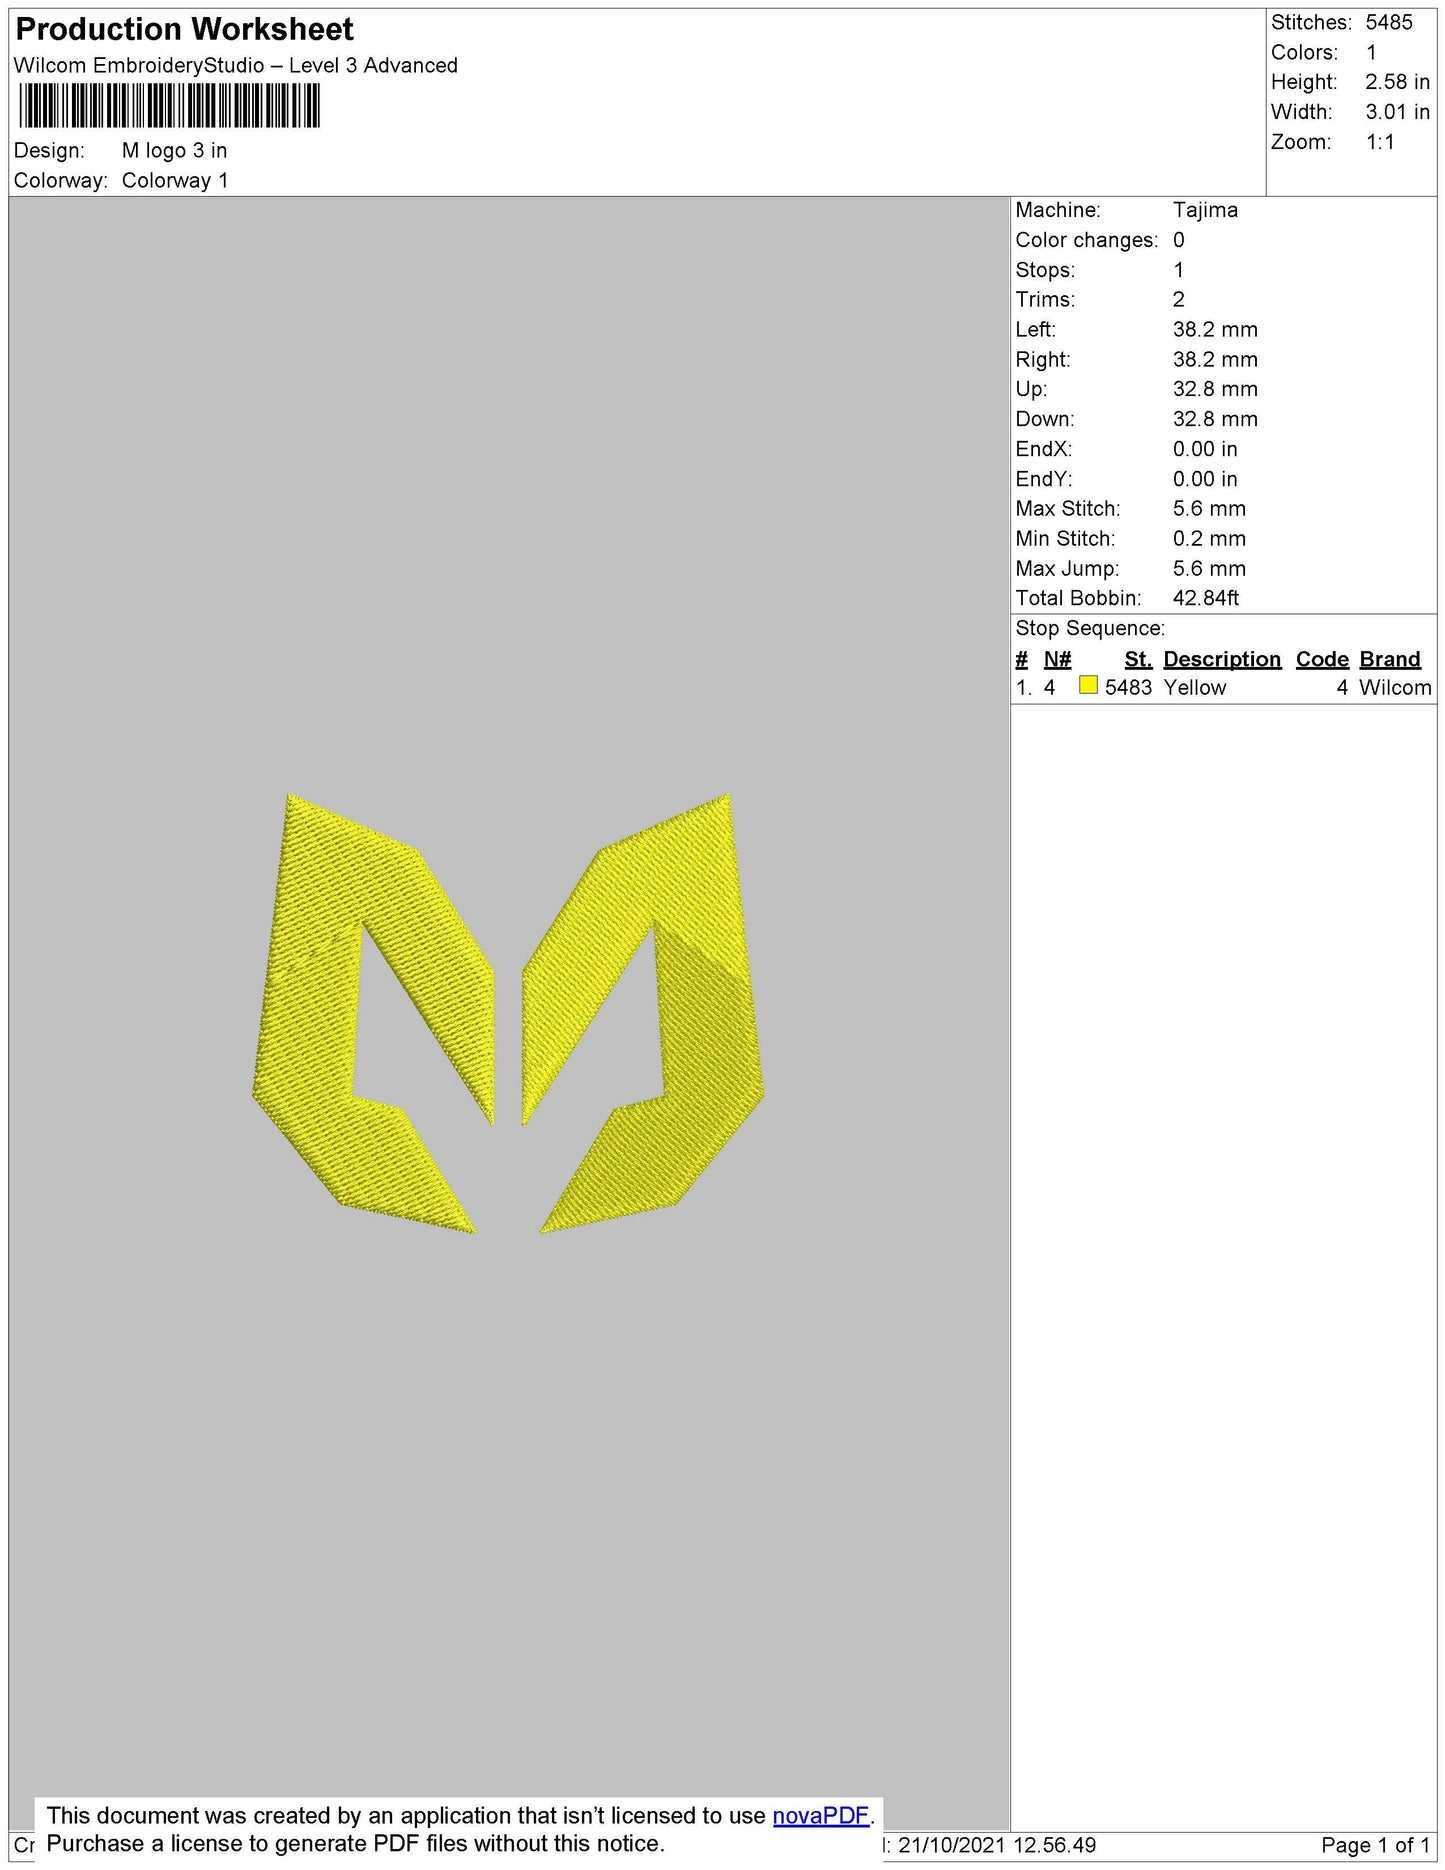Click the date stamp '21/10/2021 12.56.49'

point(996,1845)
